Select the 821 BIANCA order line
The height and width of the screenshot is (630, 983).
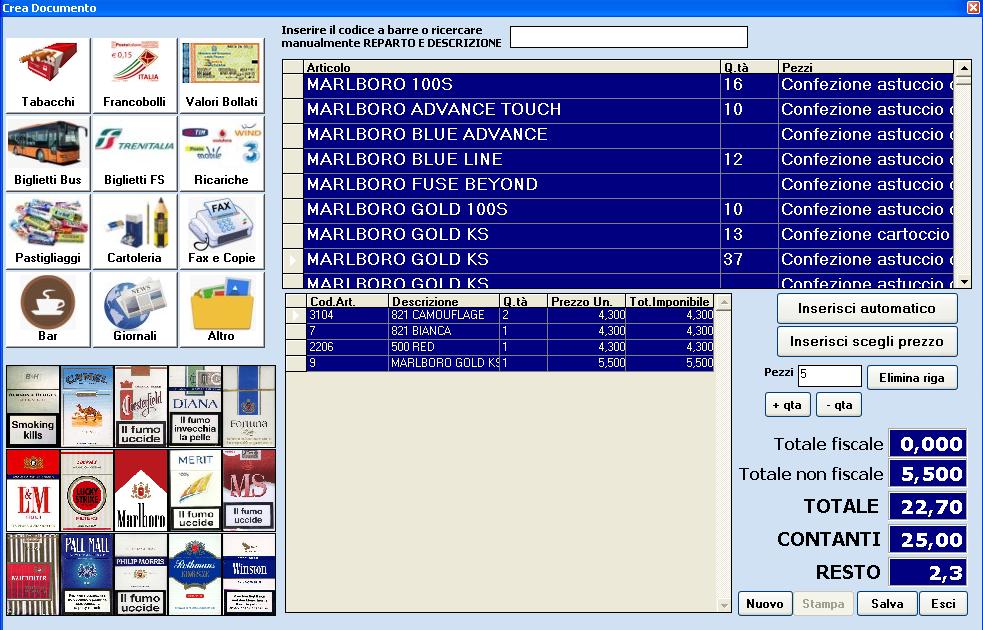point(500,331)
